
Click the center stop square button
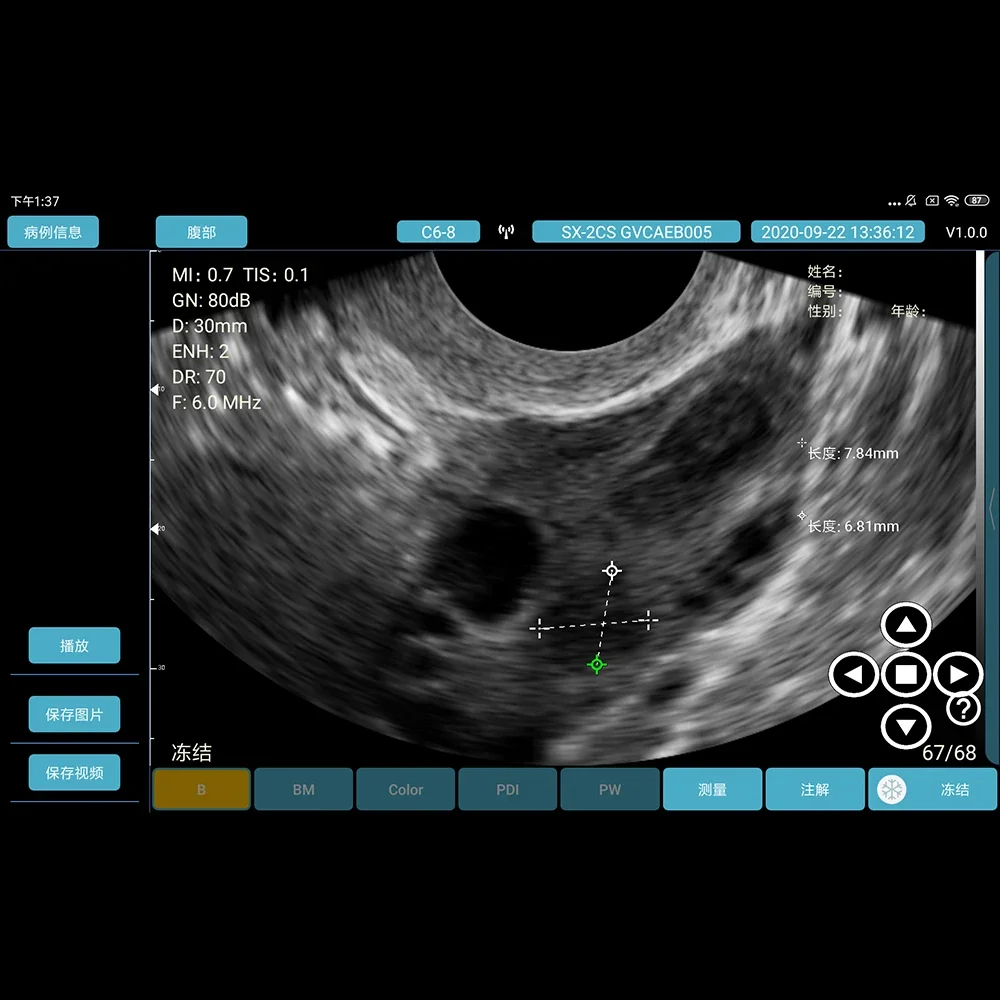tap(906, 674)
